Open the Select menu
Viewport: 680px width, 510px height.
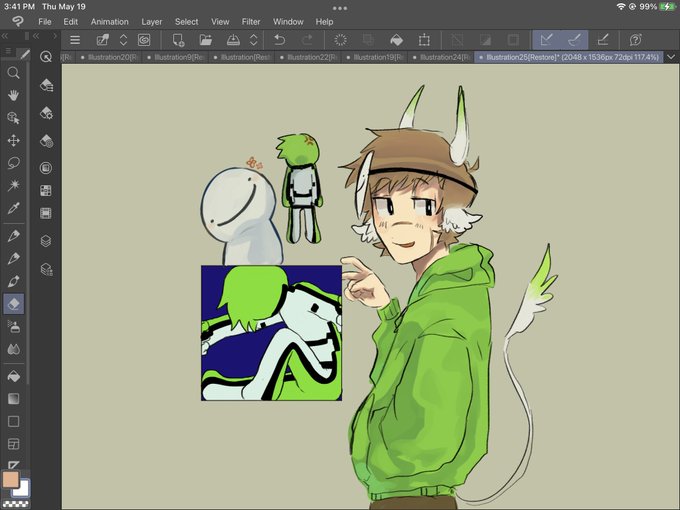186,22
